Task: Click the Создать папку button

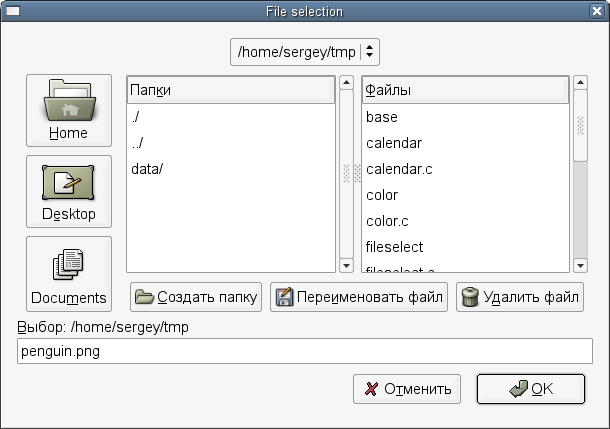Action: click(196, 297)
